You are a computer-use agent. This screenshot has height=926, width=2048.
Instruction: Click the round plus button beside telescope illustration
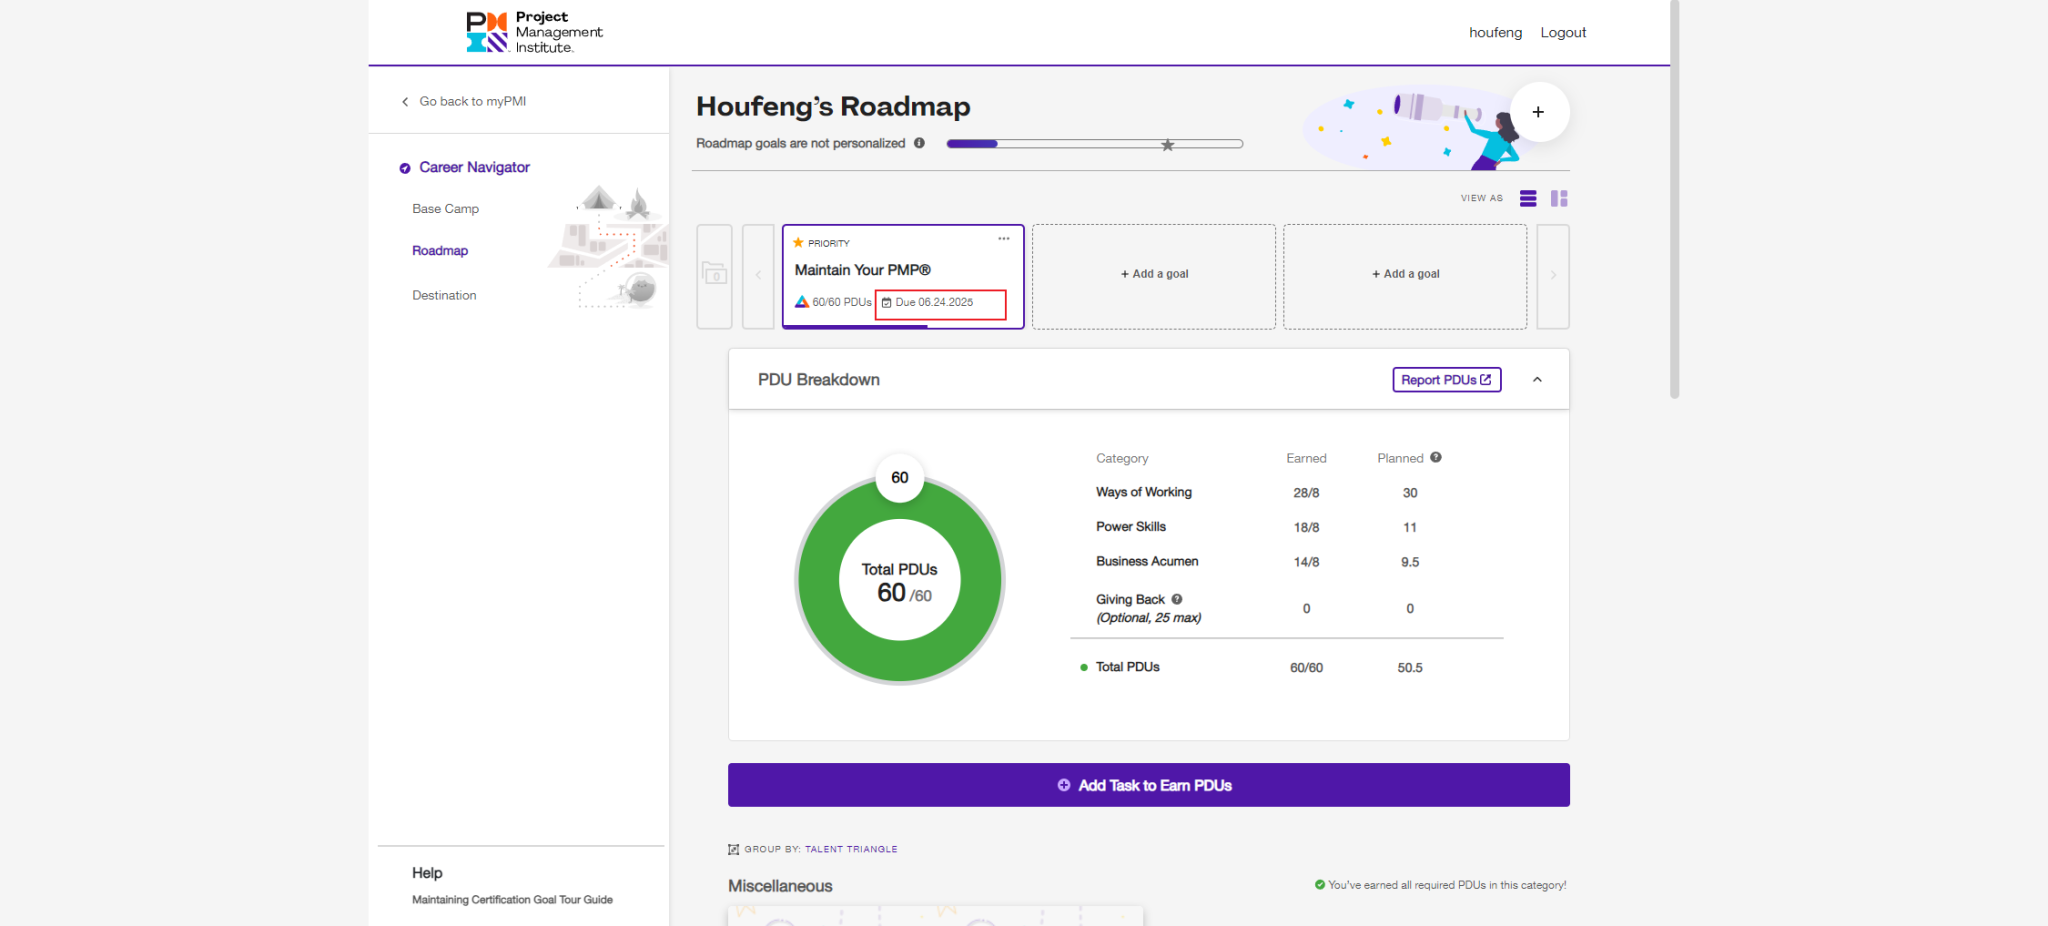click(1538, 112)
